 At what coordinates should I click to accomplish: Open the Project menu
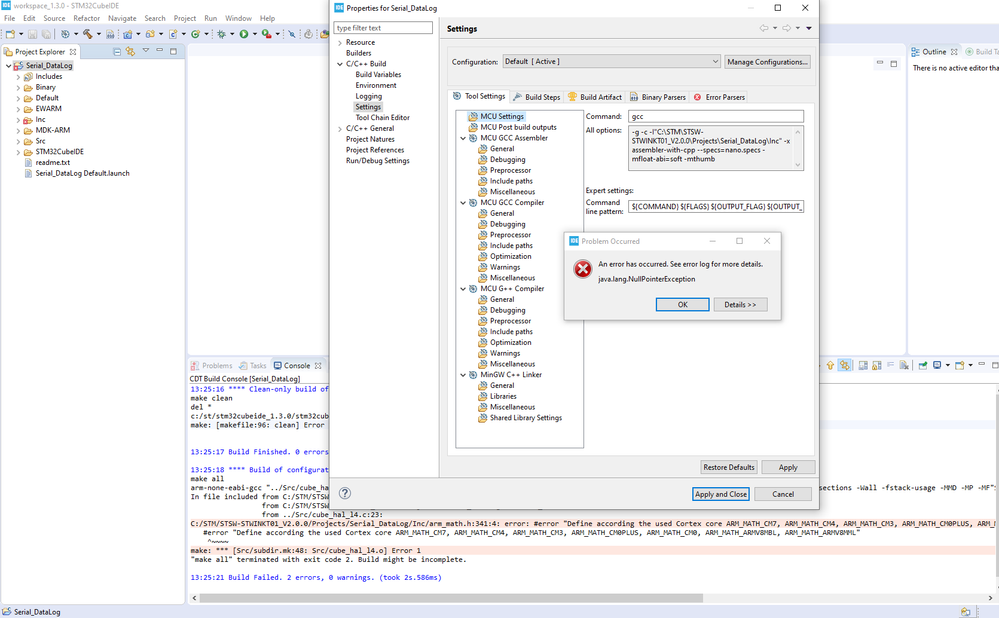pyautogui.click(x=185, y=18)
